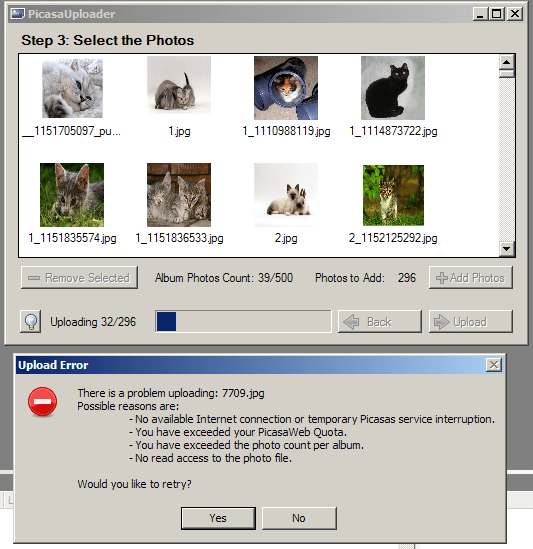The width and height of the screenshot is (533, 549).
Task: Click the filename label 2.jpg
Action: point(286,238)
